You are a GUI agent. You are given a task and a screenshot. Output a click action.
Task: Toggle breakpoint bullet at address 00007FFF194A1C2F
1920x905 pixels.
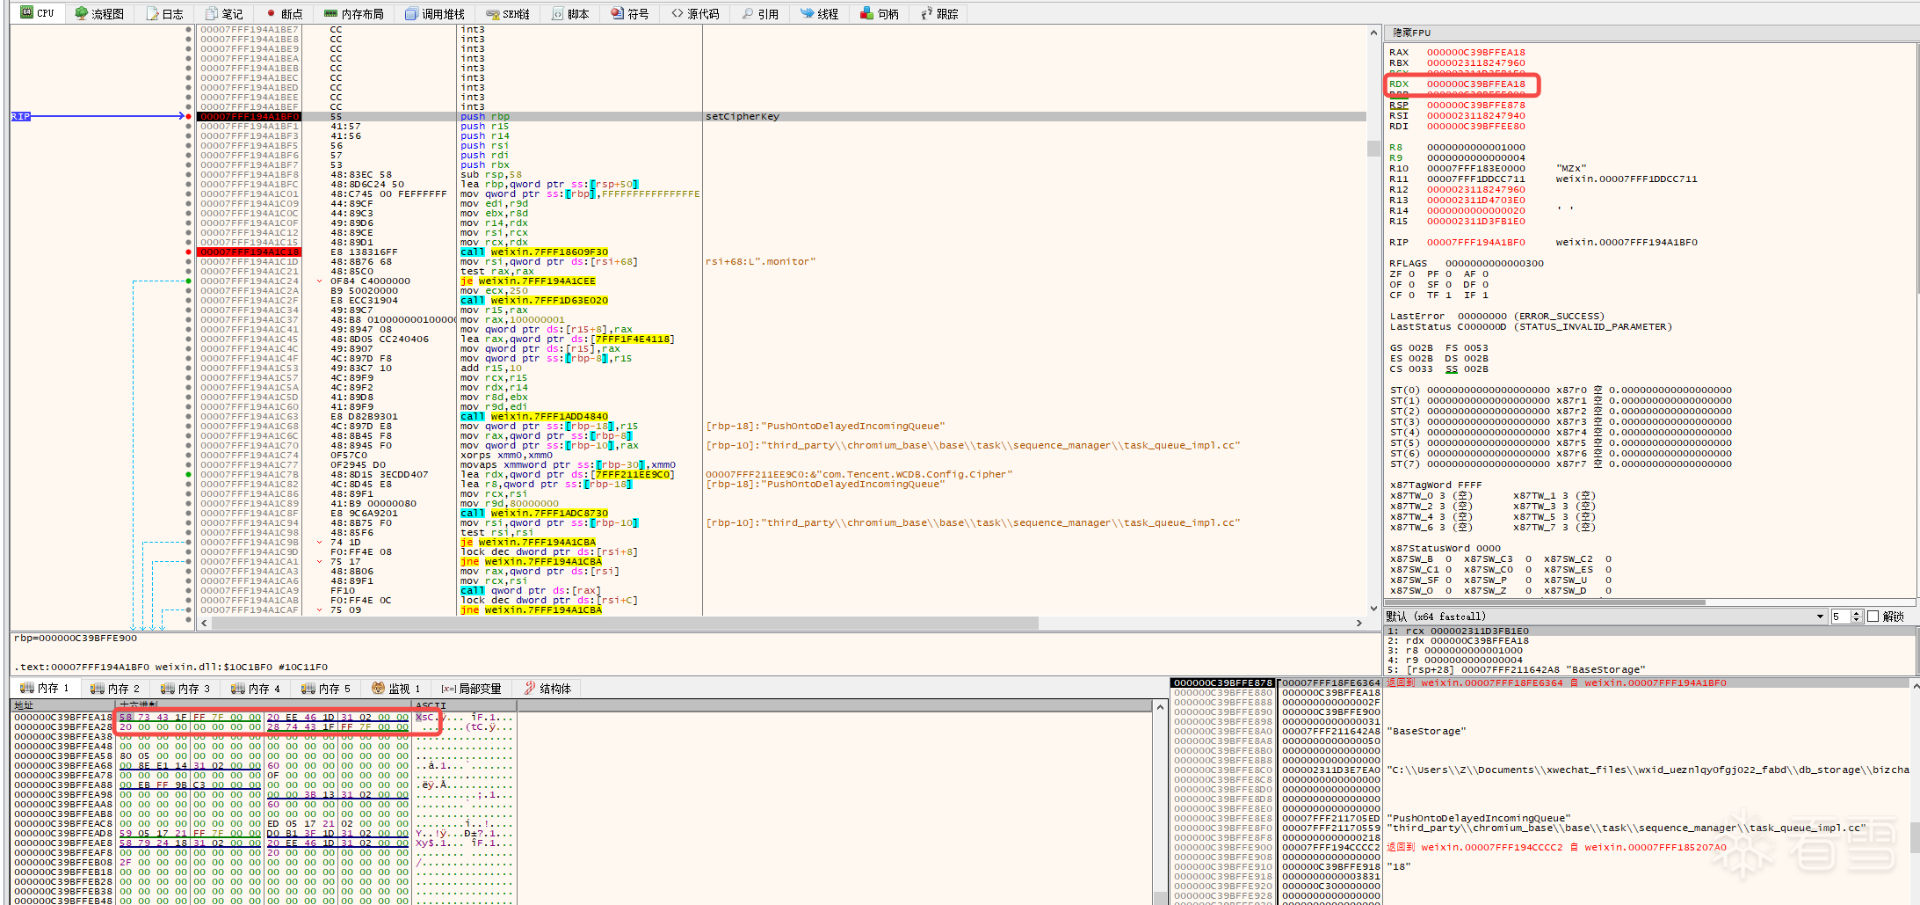[189, 300]
